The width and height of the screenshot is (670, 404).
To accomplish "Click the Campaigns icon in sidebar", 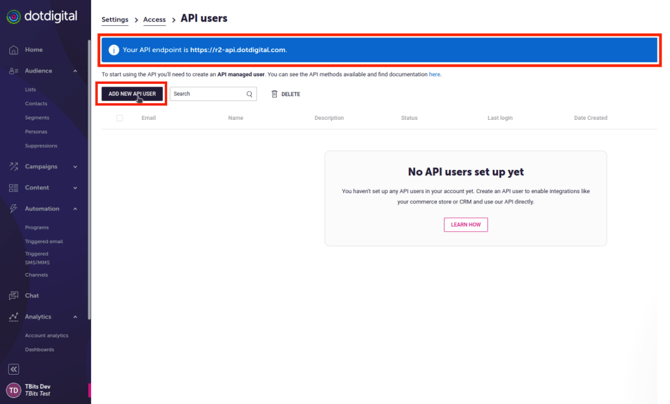I will point(13,166).
